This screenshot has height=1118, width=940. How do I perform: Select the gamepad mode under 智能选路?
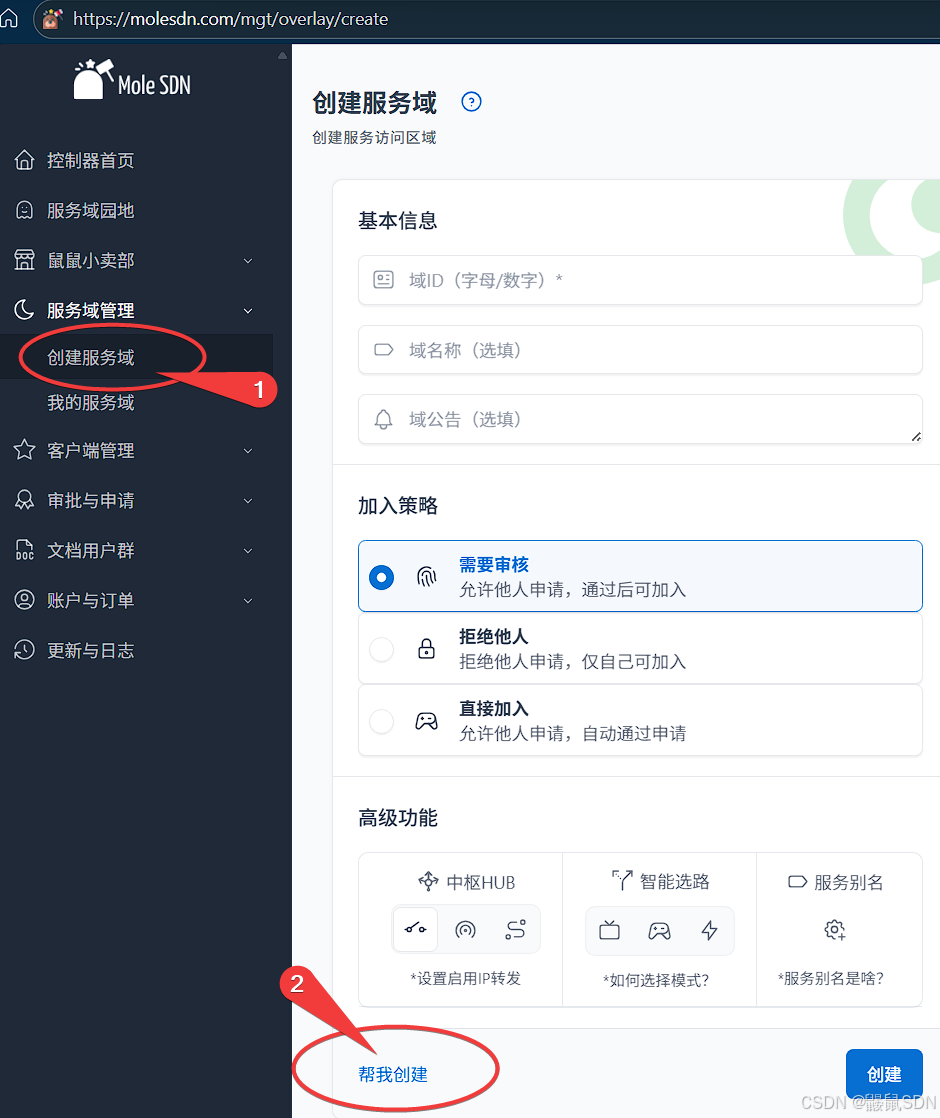click(x=659, y=930)
